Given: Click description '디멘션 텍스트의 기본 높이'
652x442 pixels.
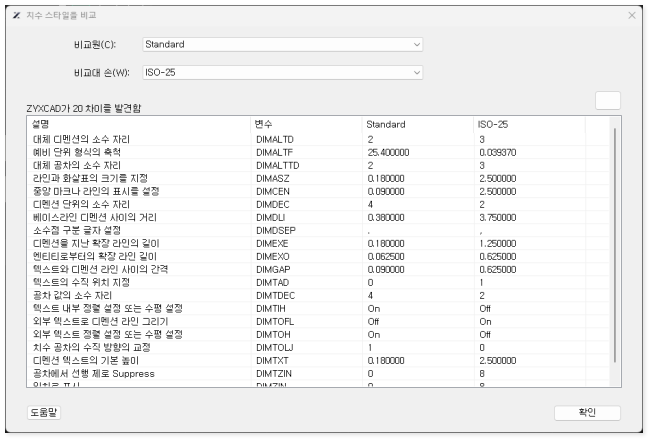Looking at the screenshot, I should point(86,361).
